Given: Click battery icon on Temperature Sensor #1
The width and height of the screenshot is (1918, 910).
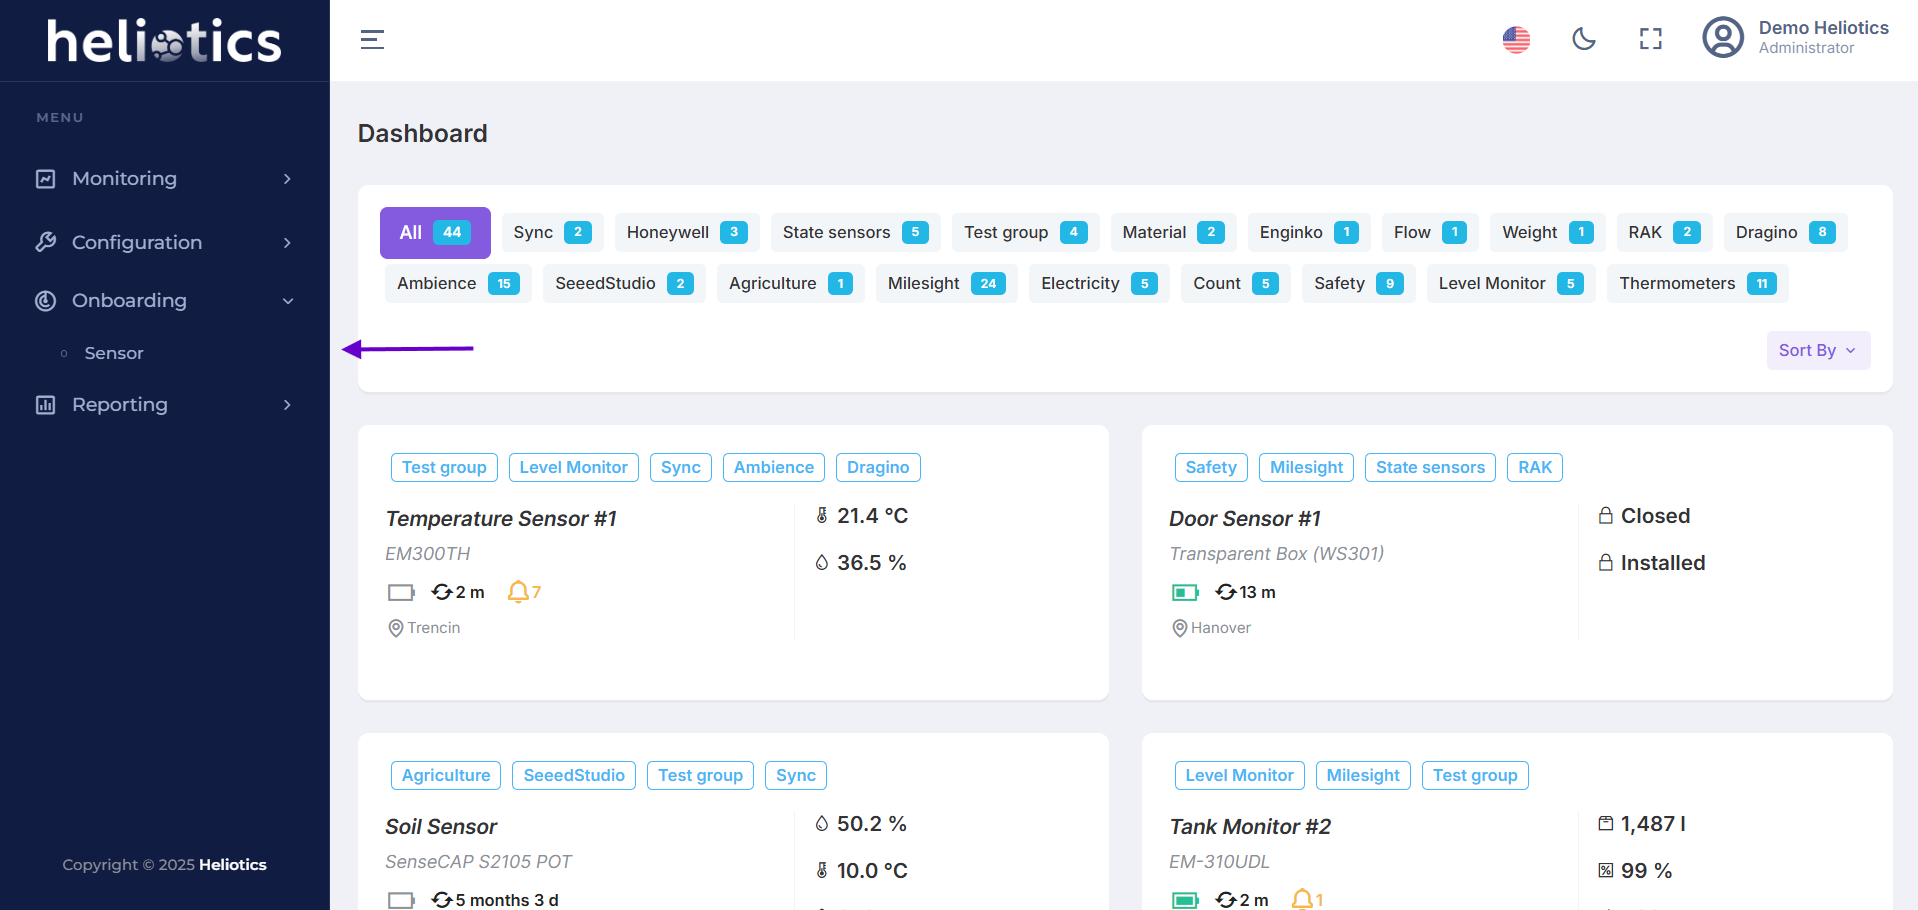Looking at the screenshot, I should [401, 593].
